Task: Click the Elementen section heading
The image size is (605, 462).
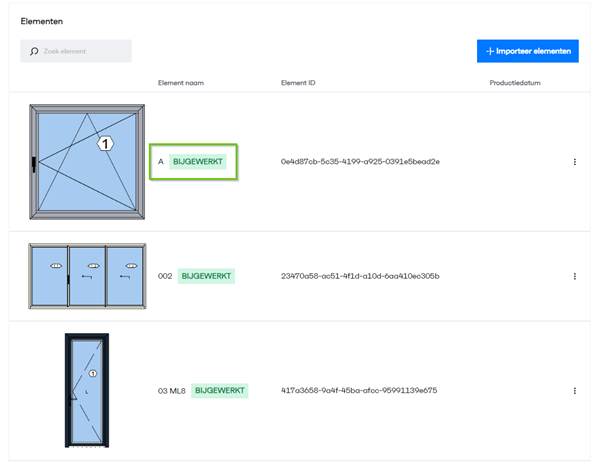Action: 42,21
